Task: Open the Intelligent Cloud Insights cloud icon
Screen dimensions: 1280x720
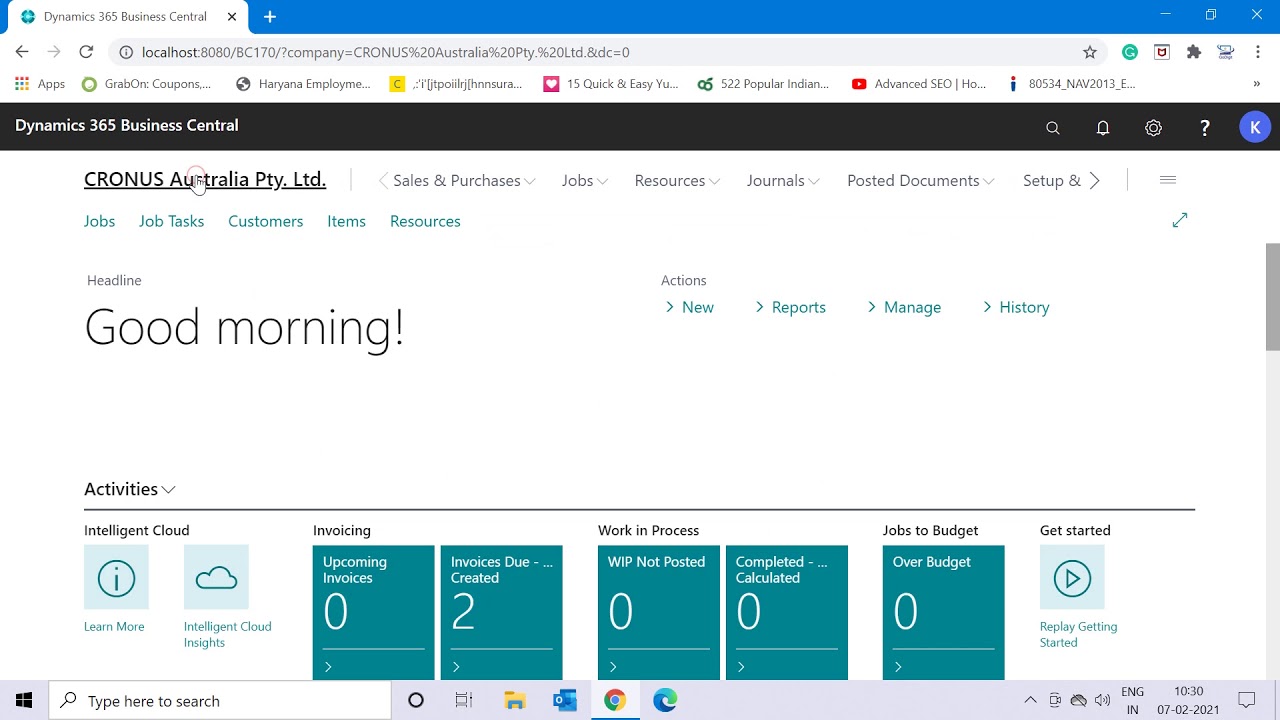Action: (x=216, y=578)
